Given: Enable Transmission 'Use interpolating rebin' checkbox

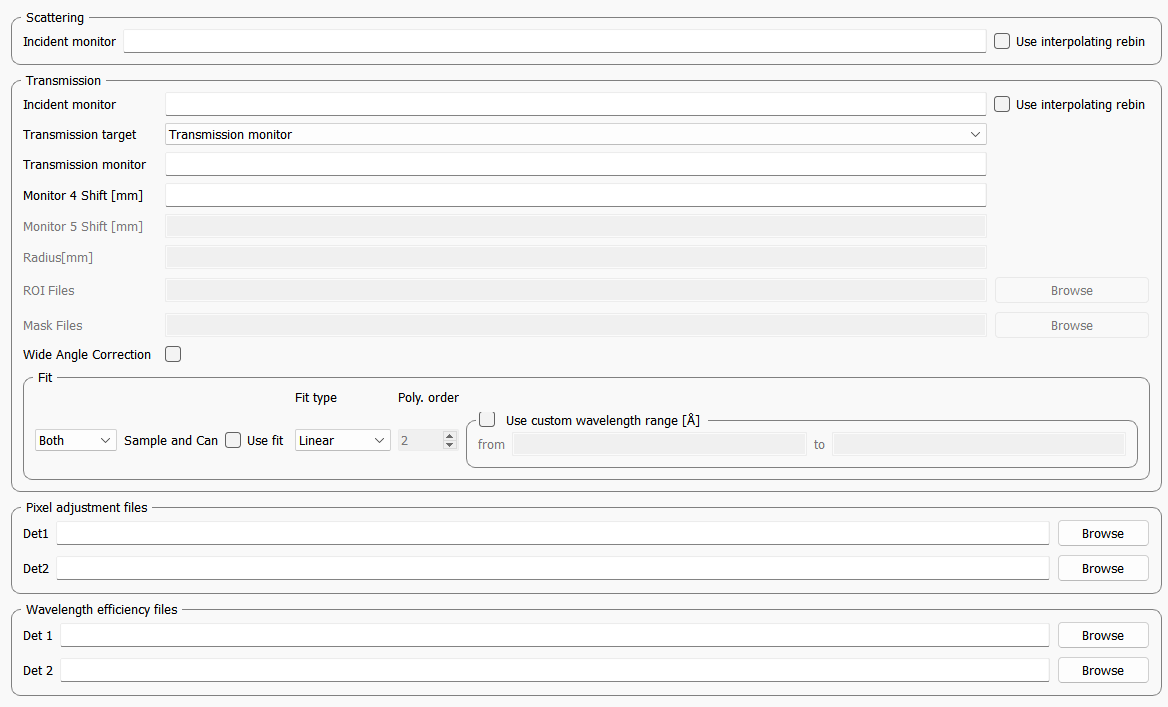Looking at the screenshot, I should pyautogui.click(x=1002, y=105).
